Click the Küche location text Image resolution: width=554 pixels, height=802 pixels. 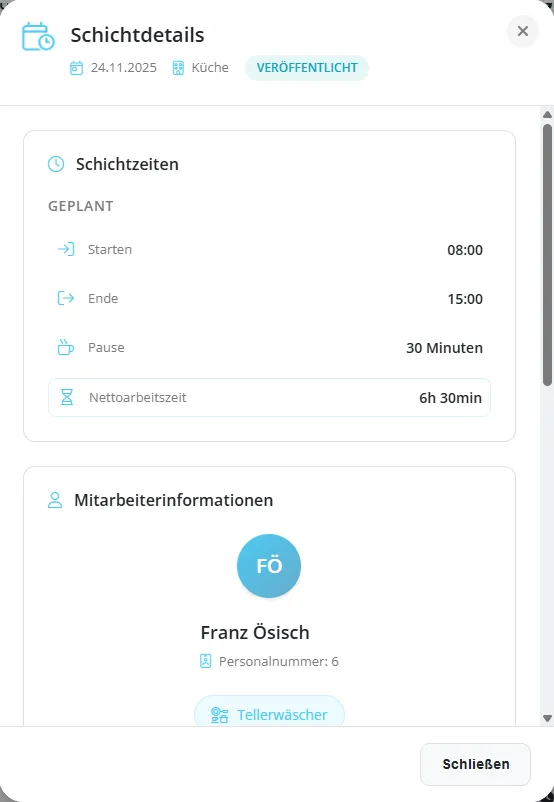point(210,68)
